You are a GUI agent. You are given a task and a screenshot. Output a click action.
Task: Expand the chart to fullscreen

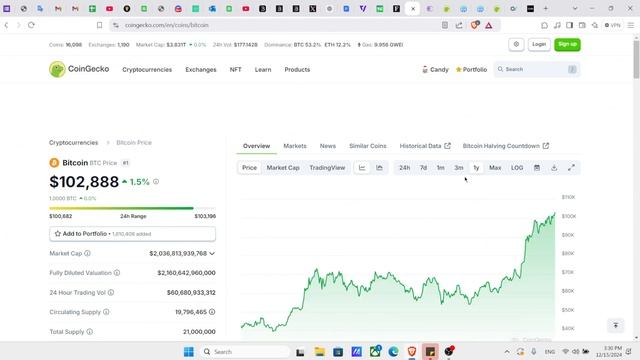pyautogui.click(x=571, y=168)
